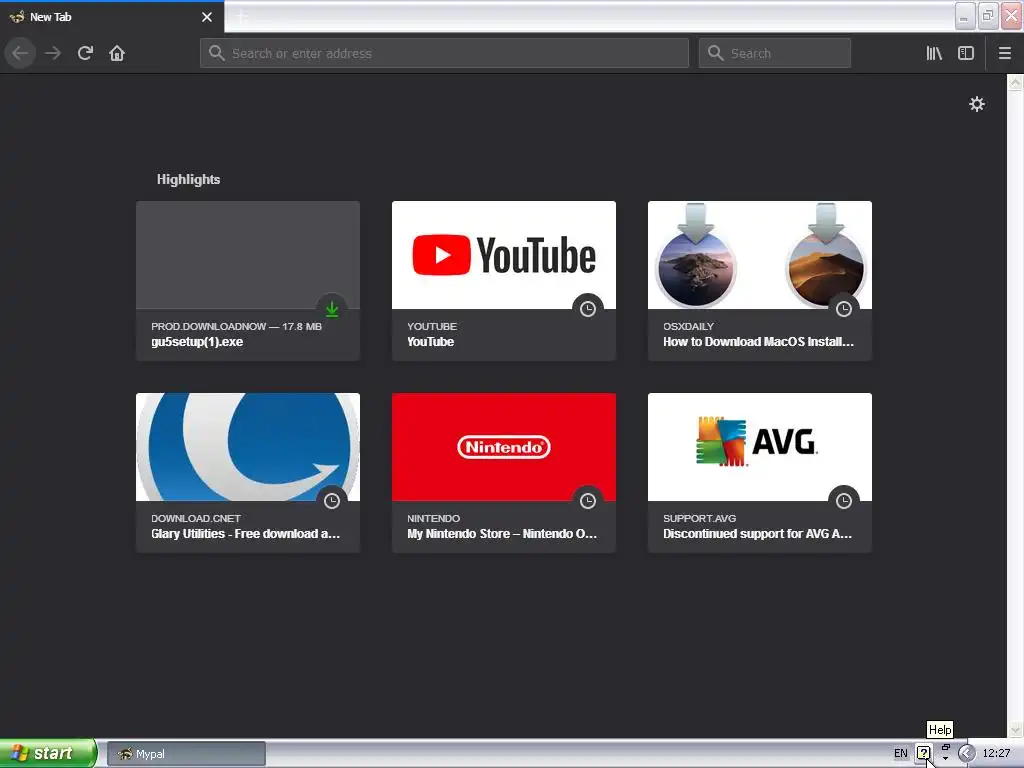Open the Library bookmarks icon
This screenshot has height=768, width=1024.
click(934, 53)
